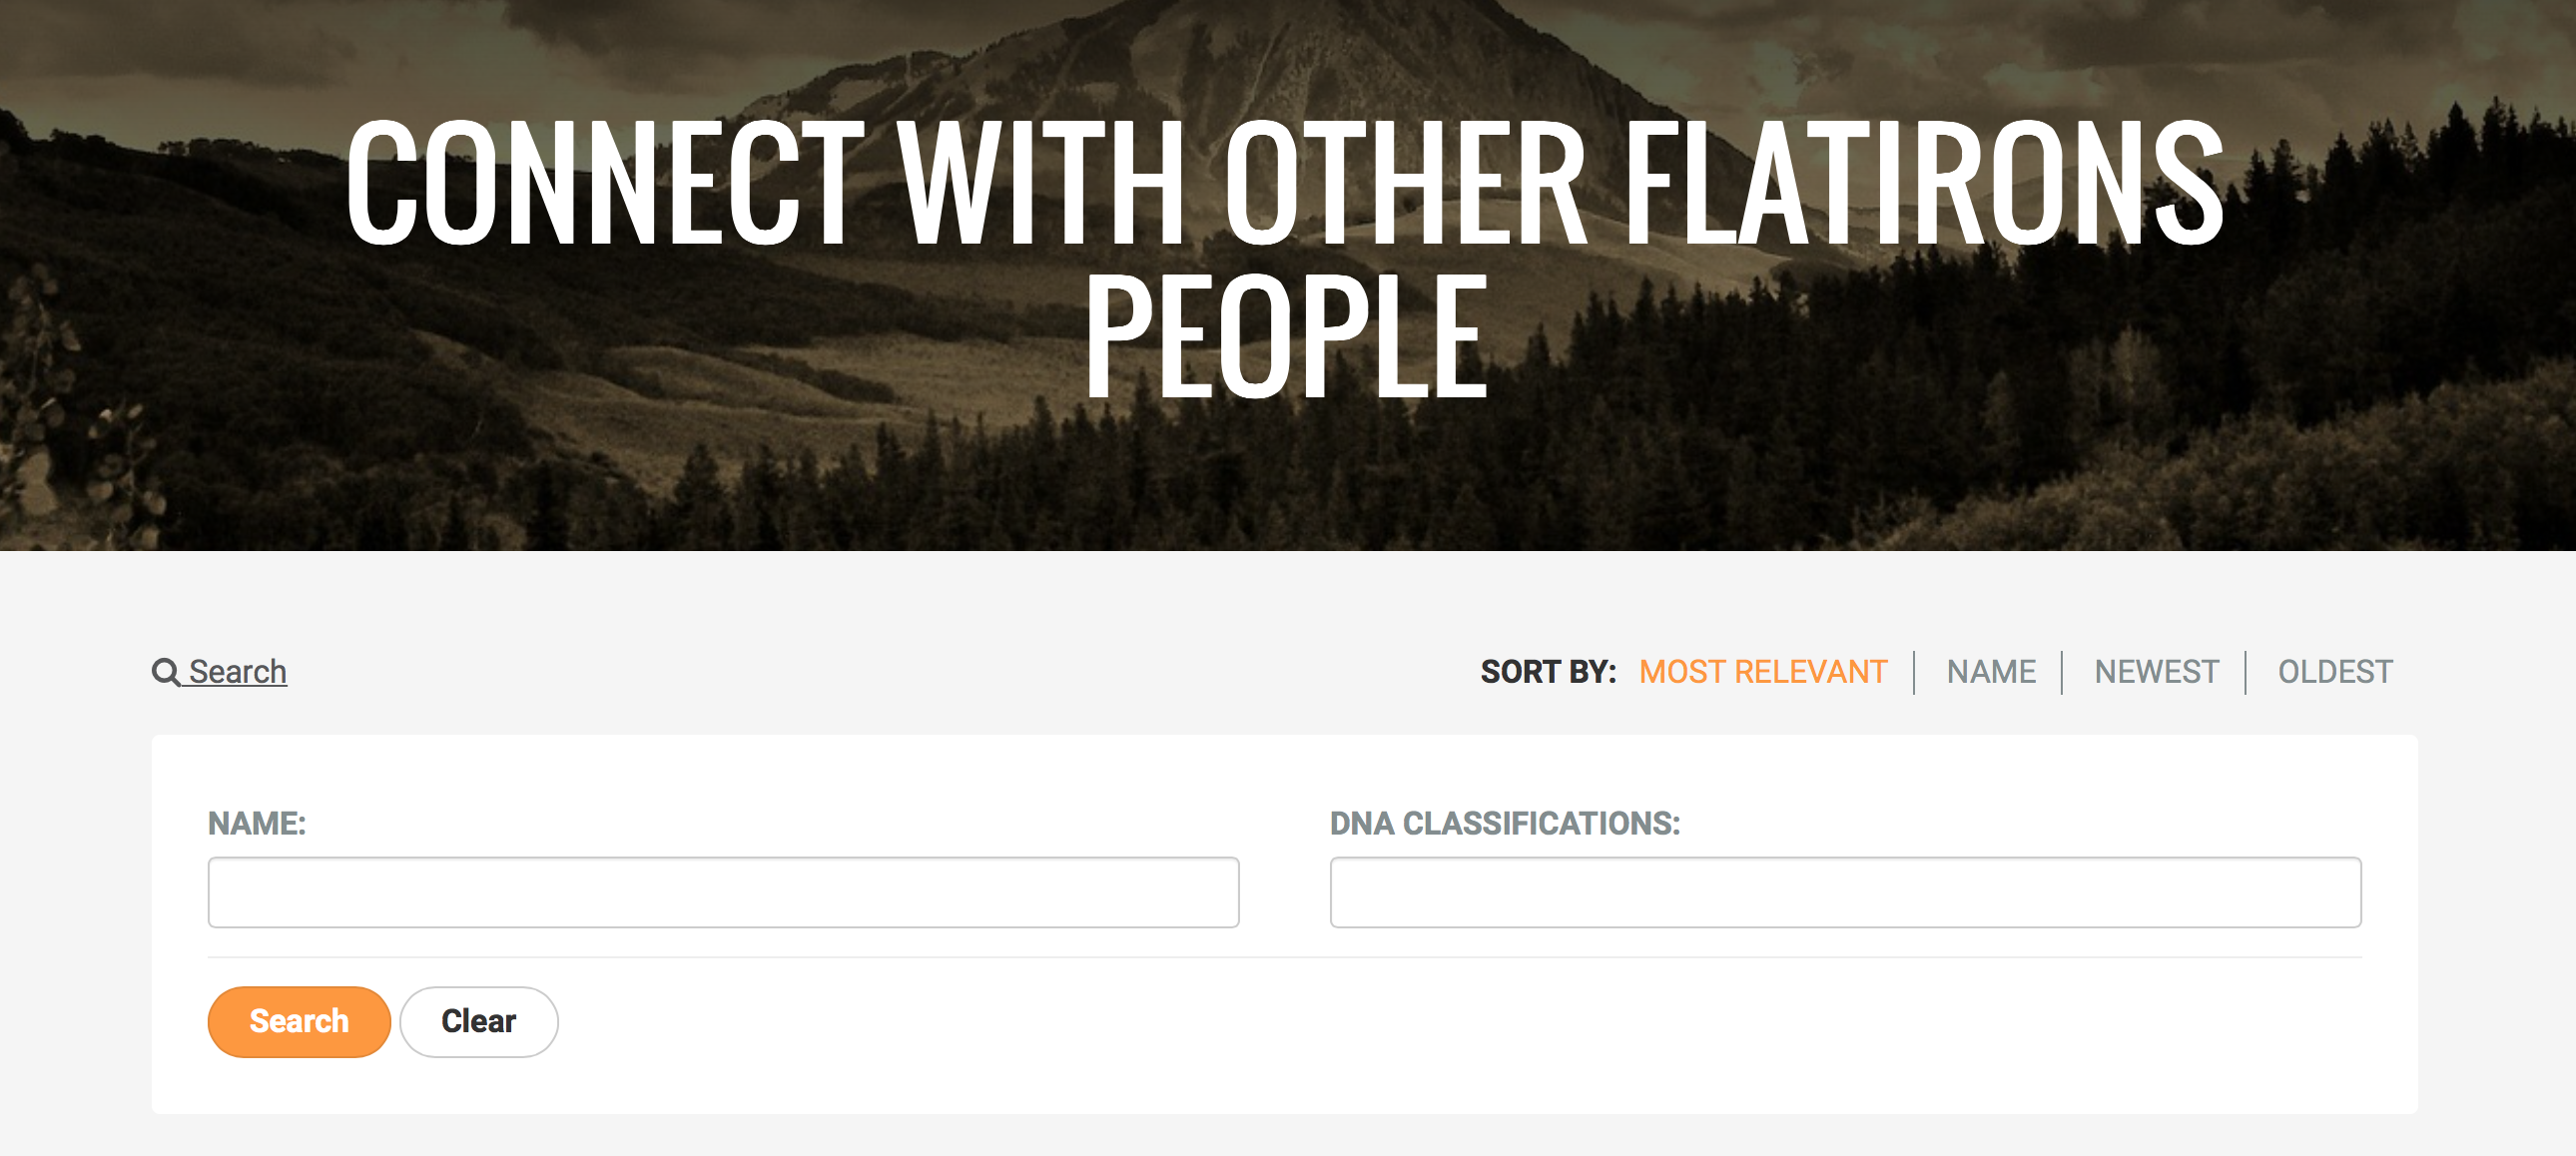Click the magnifying glass search icon
Screen dimensions: 2576x1156
tap(165, 672)
